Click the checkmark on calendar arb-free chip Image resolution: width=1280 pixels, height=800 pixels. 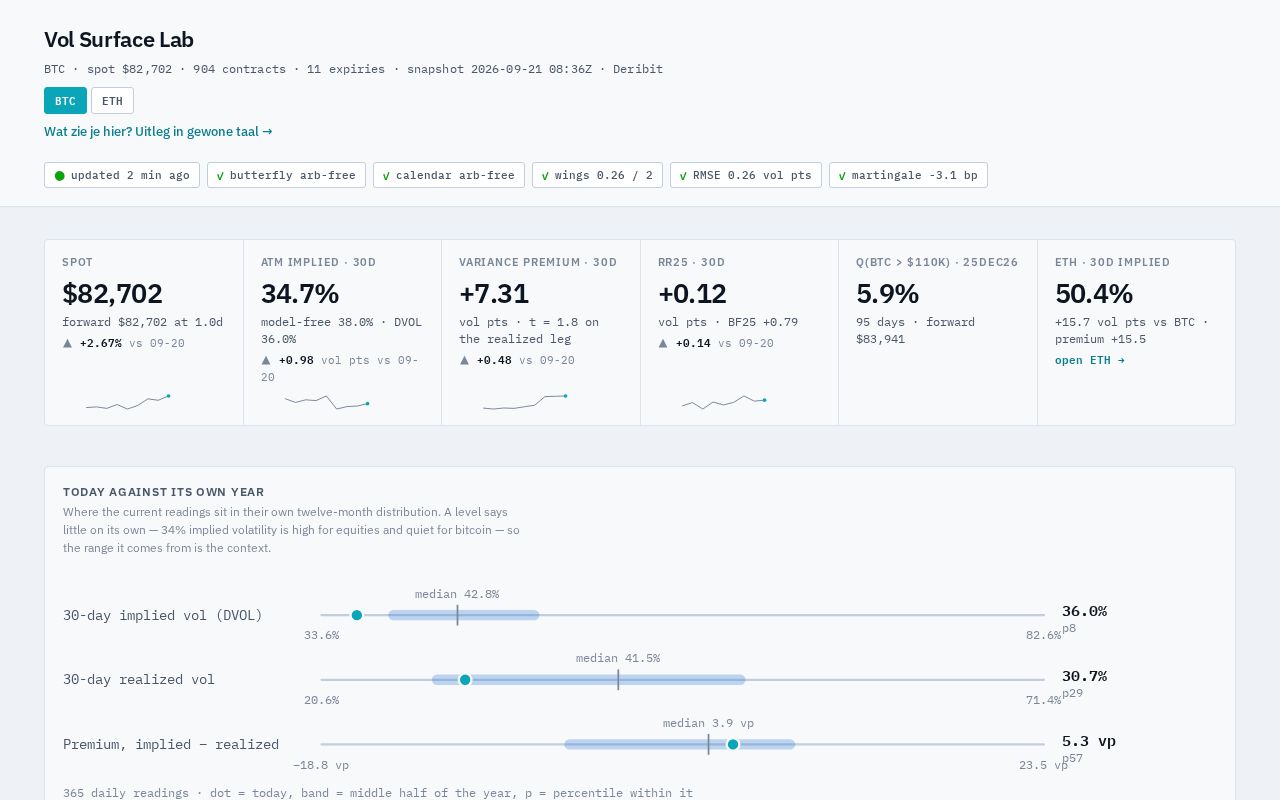pos(386,176)
